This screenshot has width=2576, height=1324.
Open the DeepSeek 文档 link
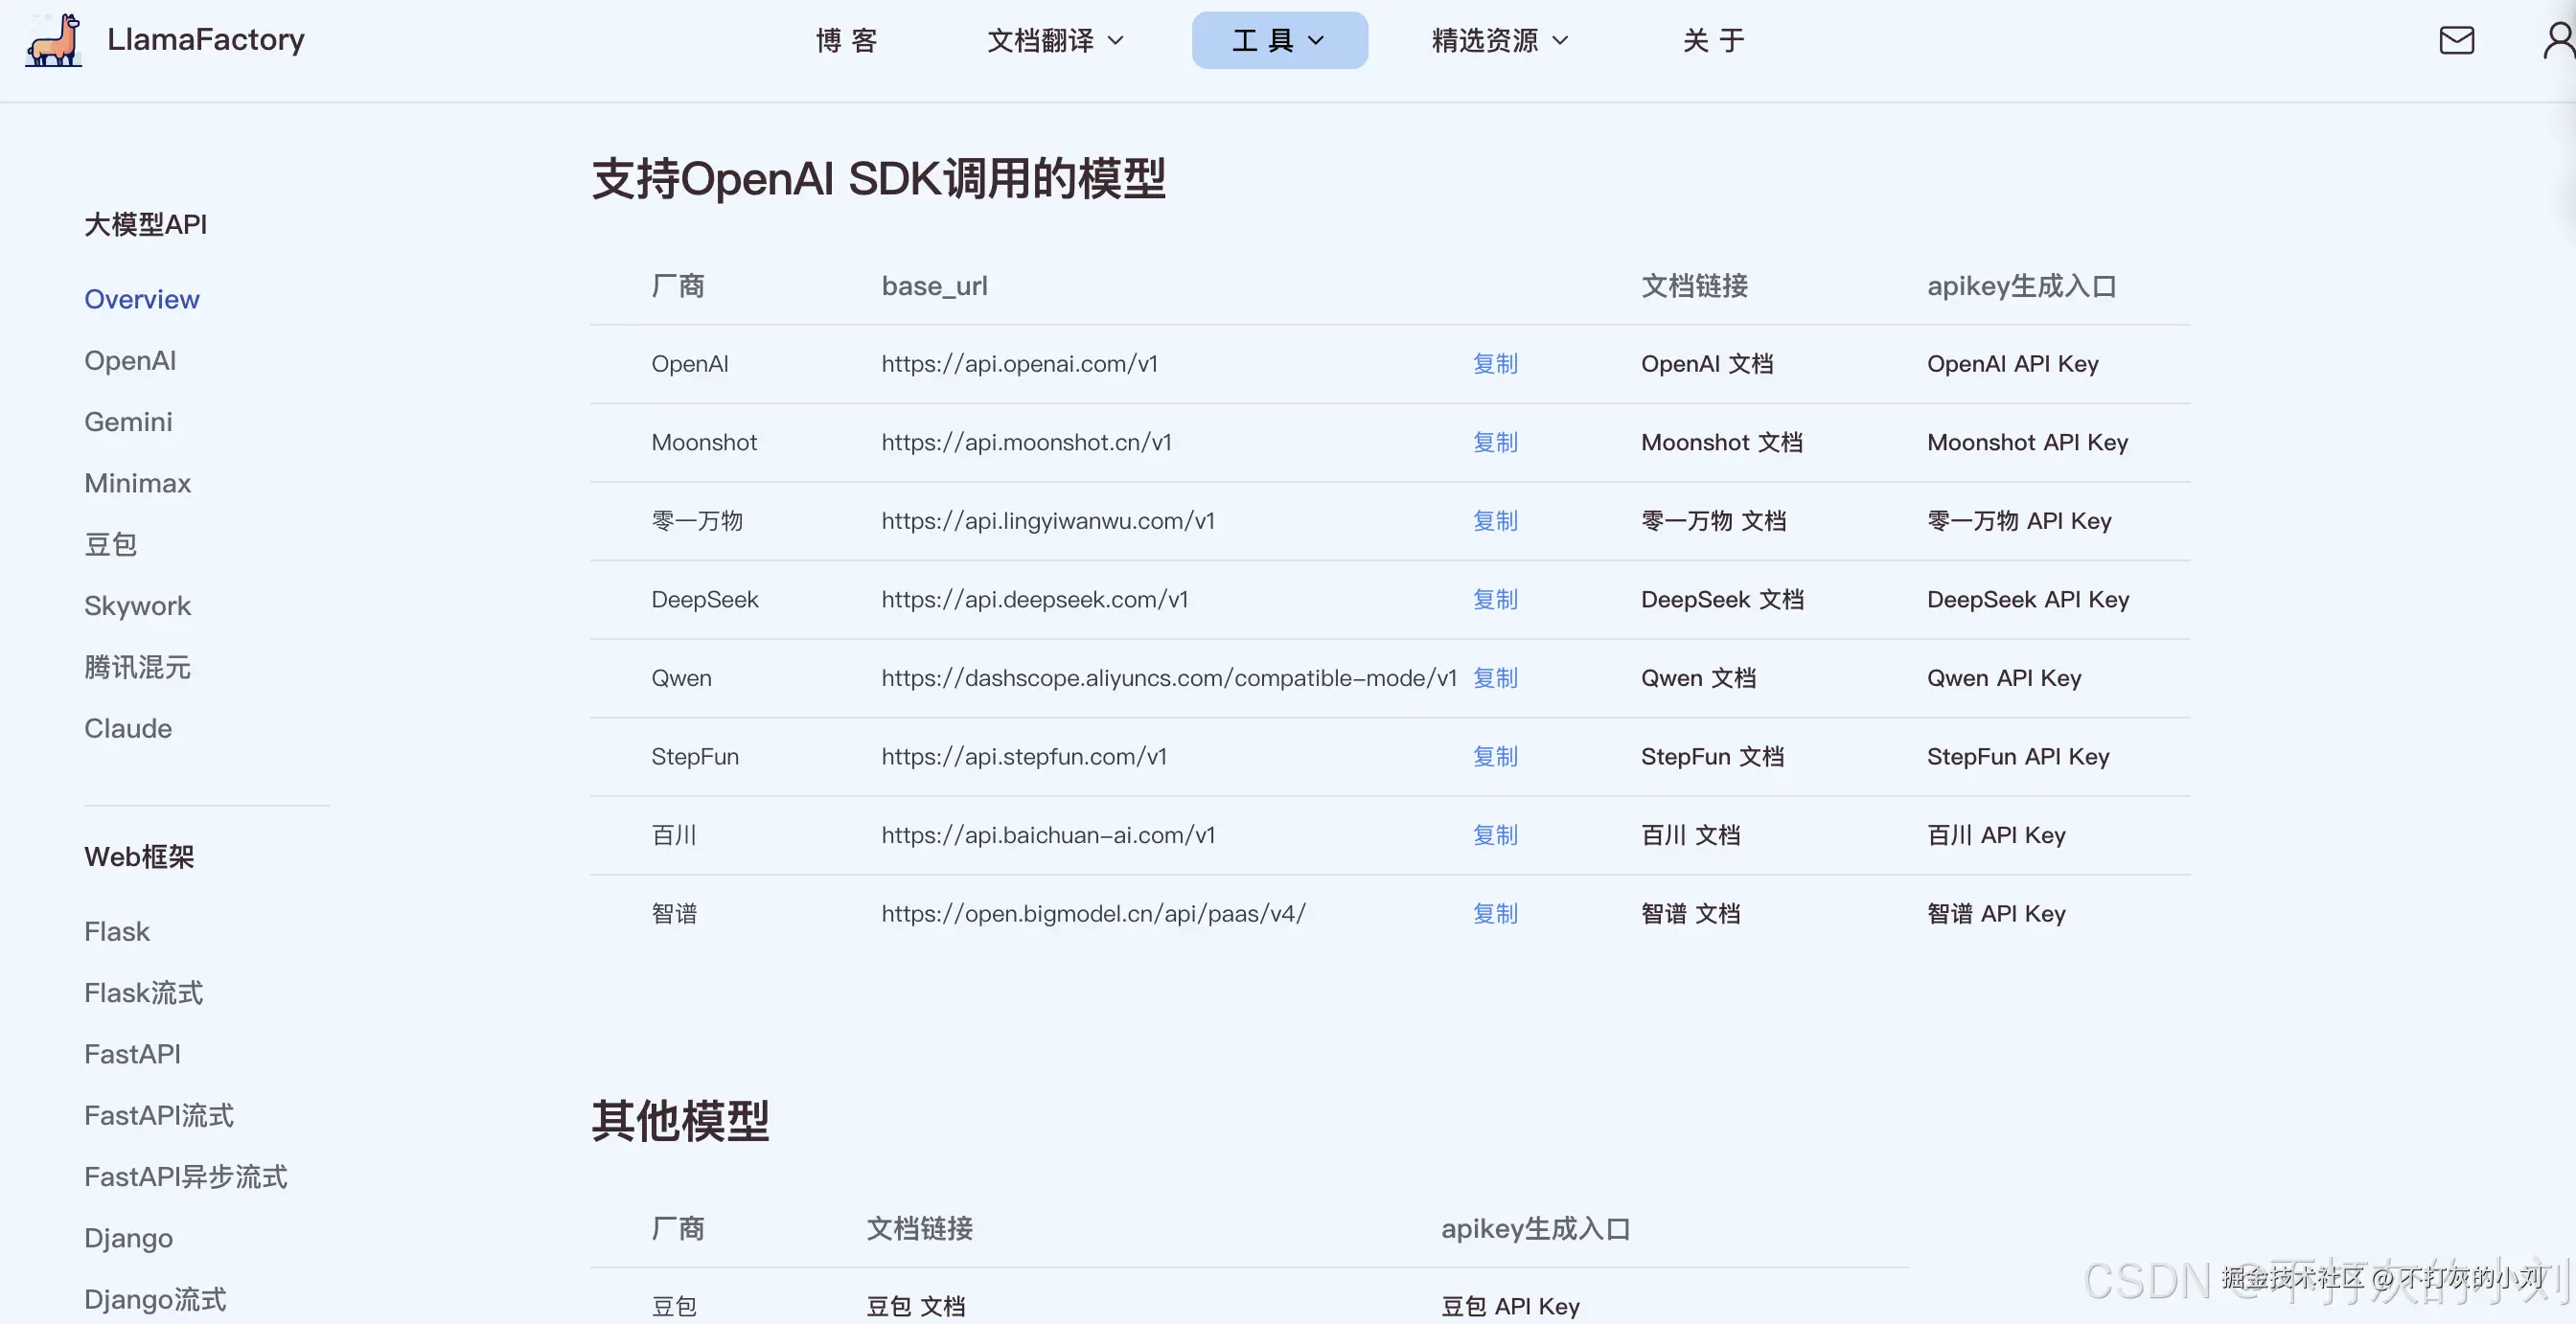click(1722, 599)
